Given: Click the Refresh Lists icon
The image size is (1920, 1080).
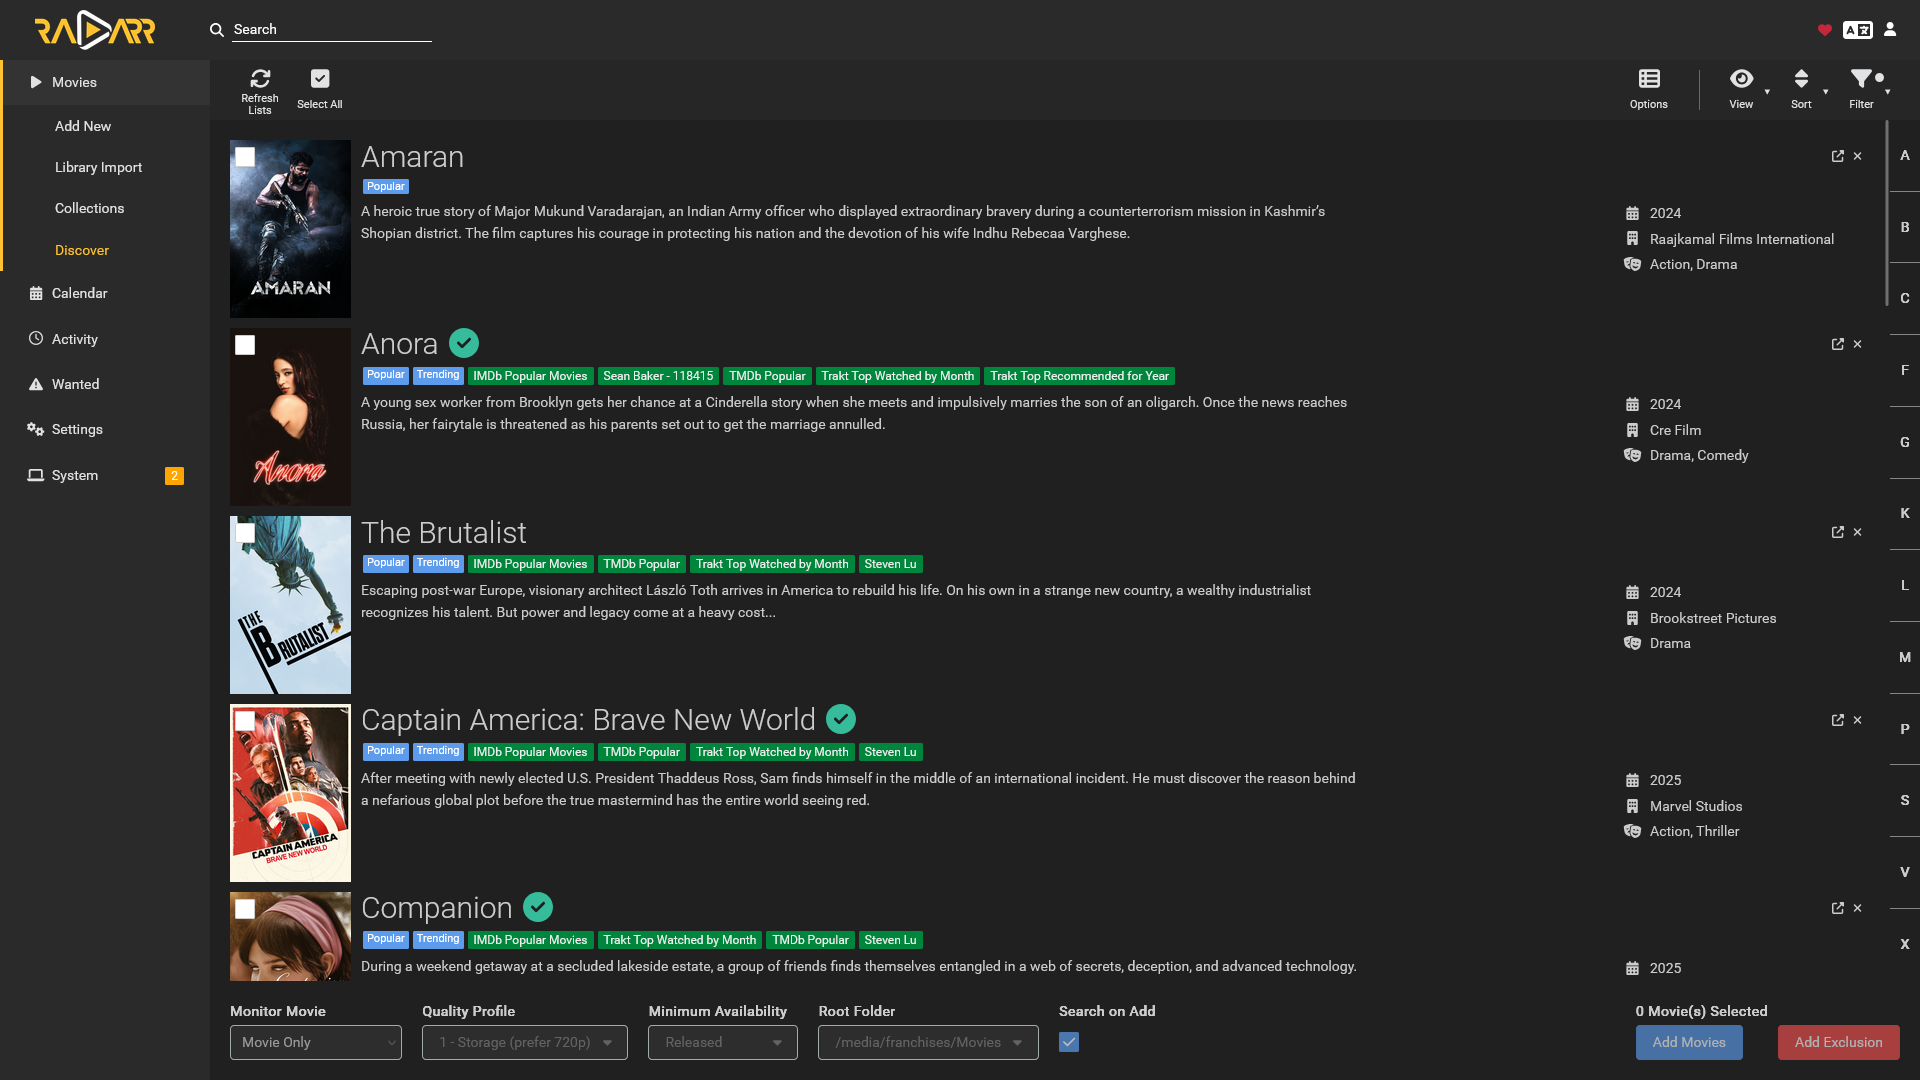Looking at the screenshot, I should 260,79.
